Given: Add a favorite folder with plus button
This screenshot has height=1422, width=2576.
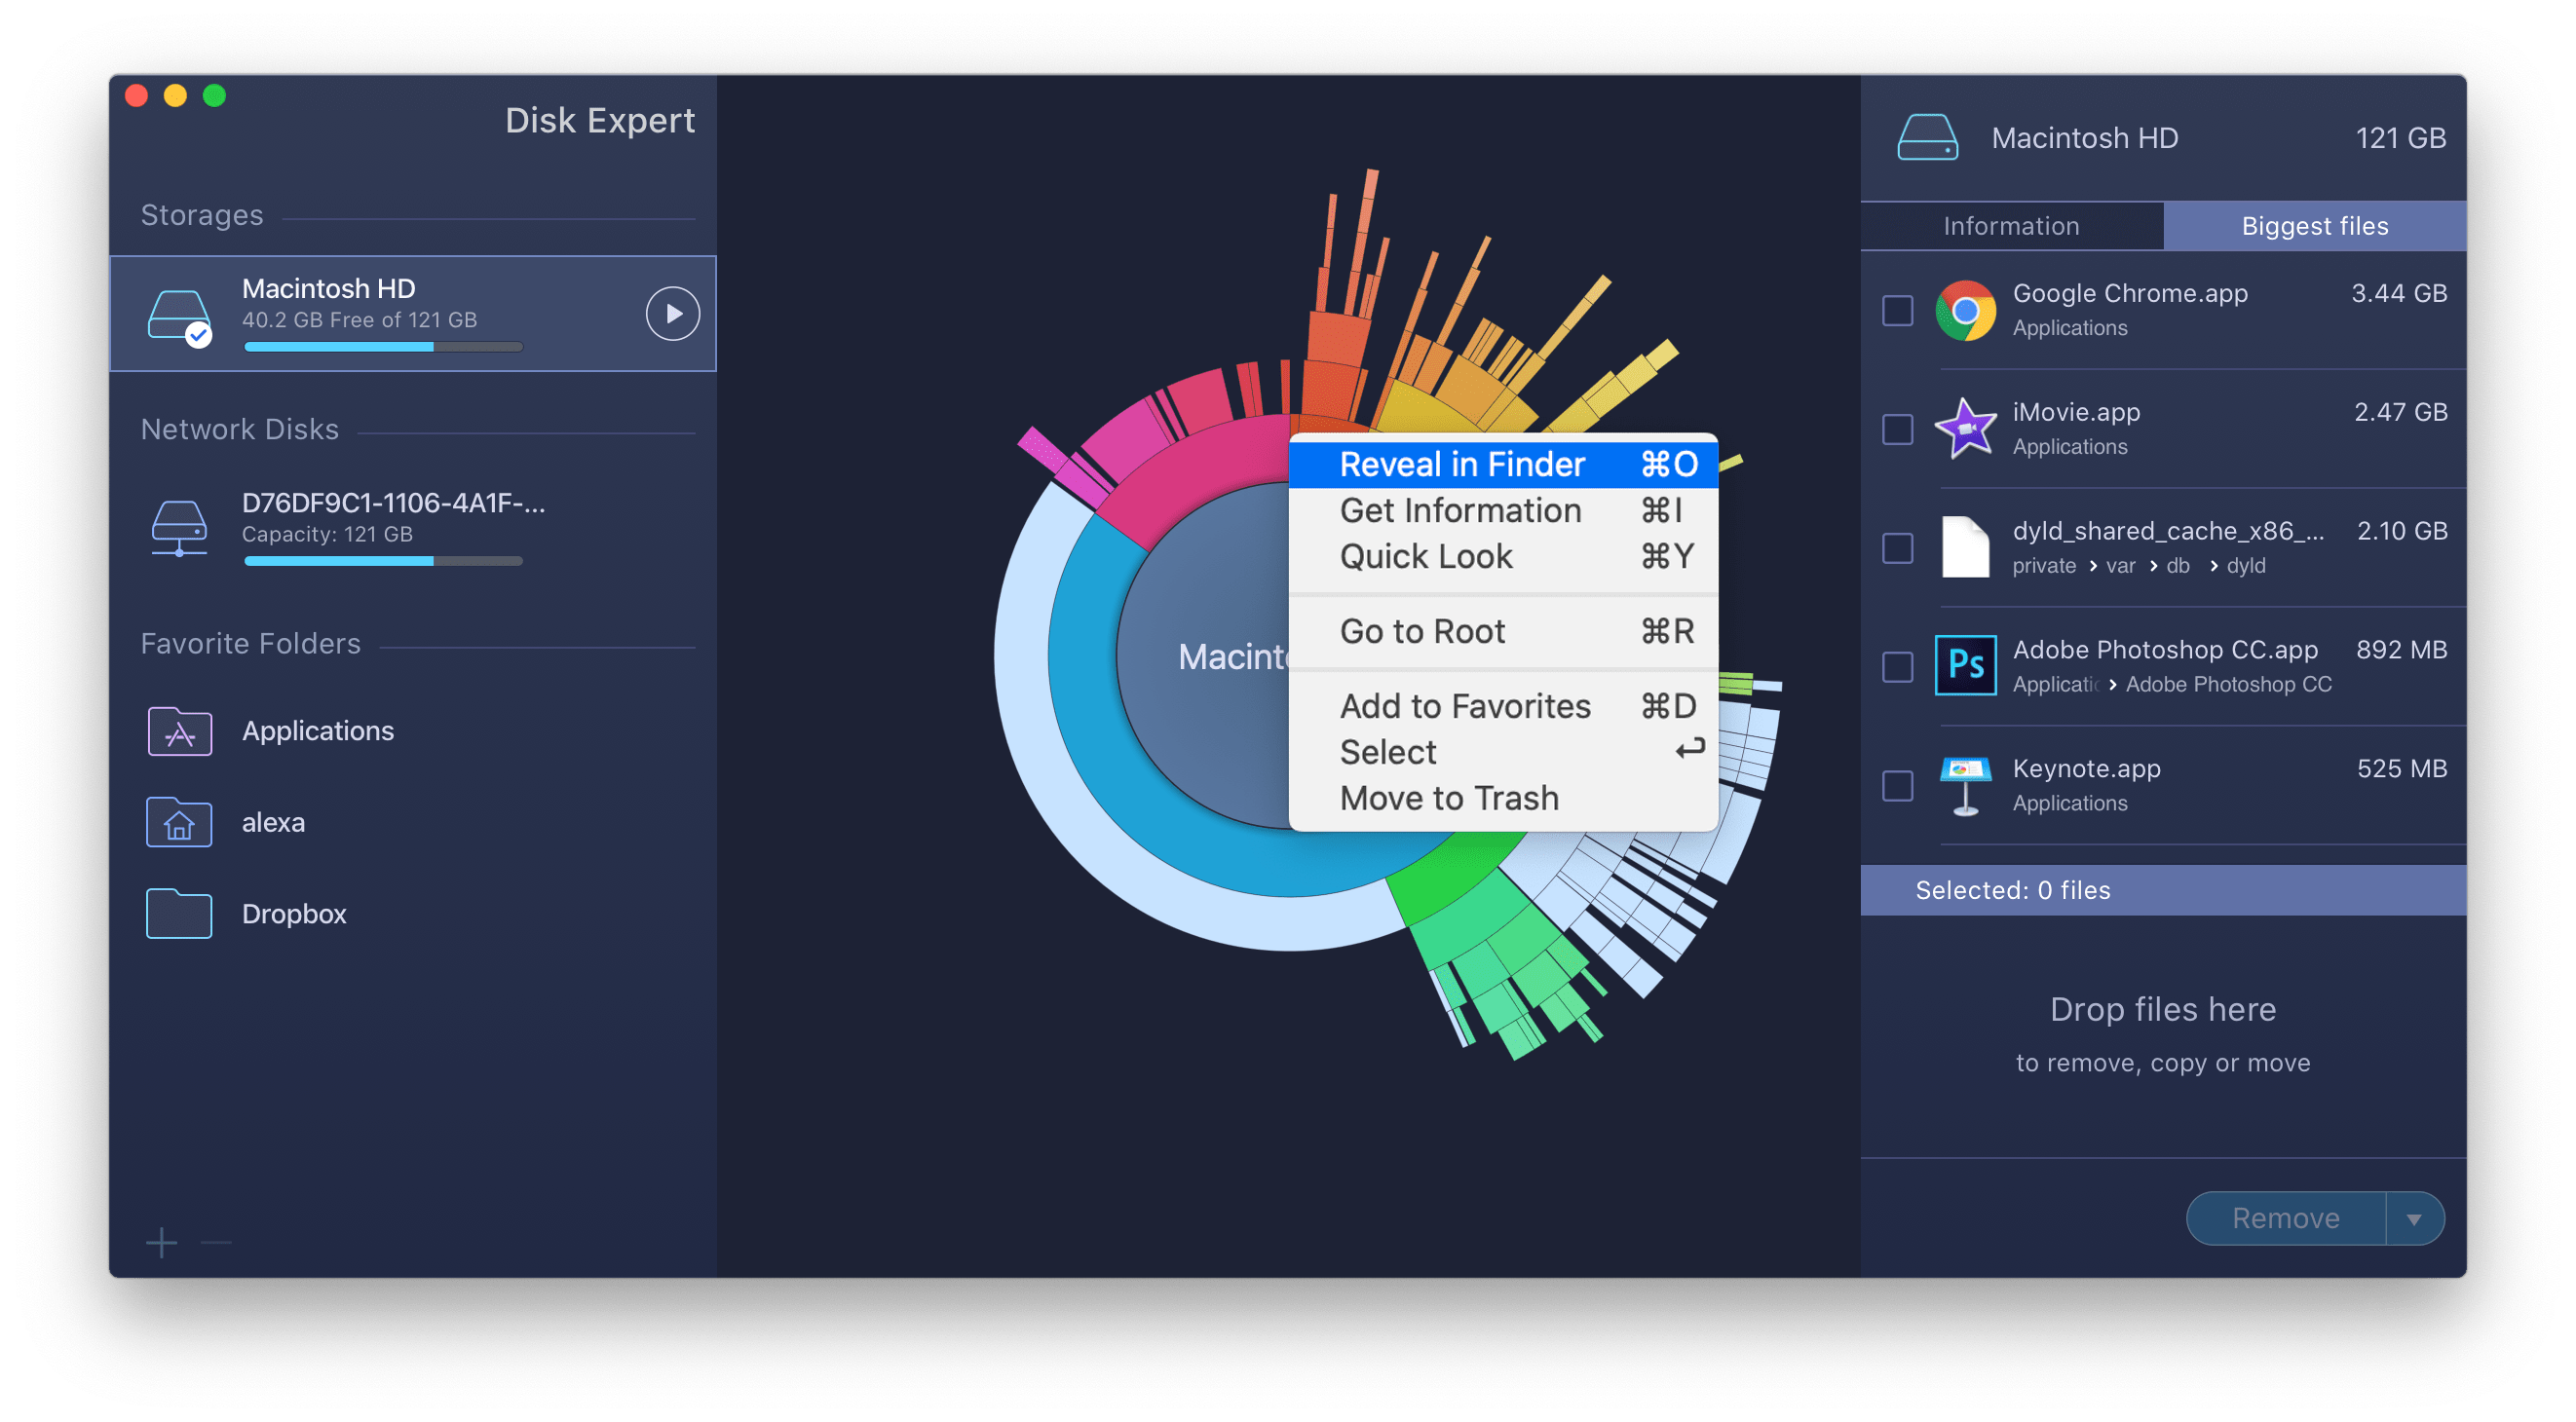Looking at the screenshot, I should point(161,1243).
